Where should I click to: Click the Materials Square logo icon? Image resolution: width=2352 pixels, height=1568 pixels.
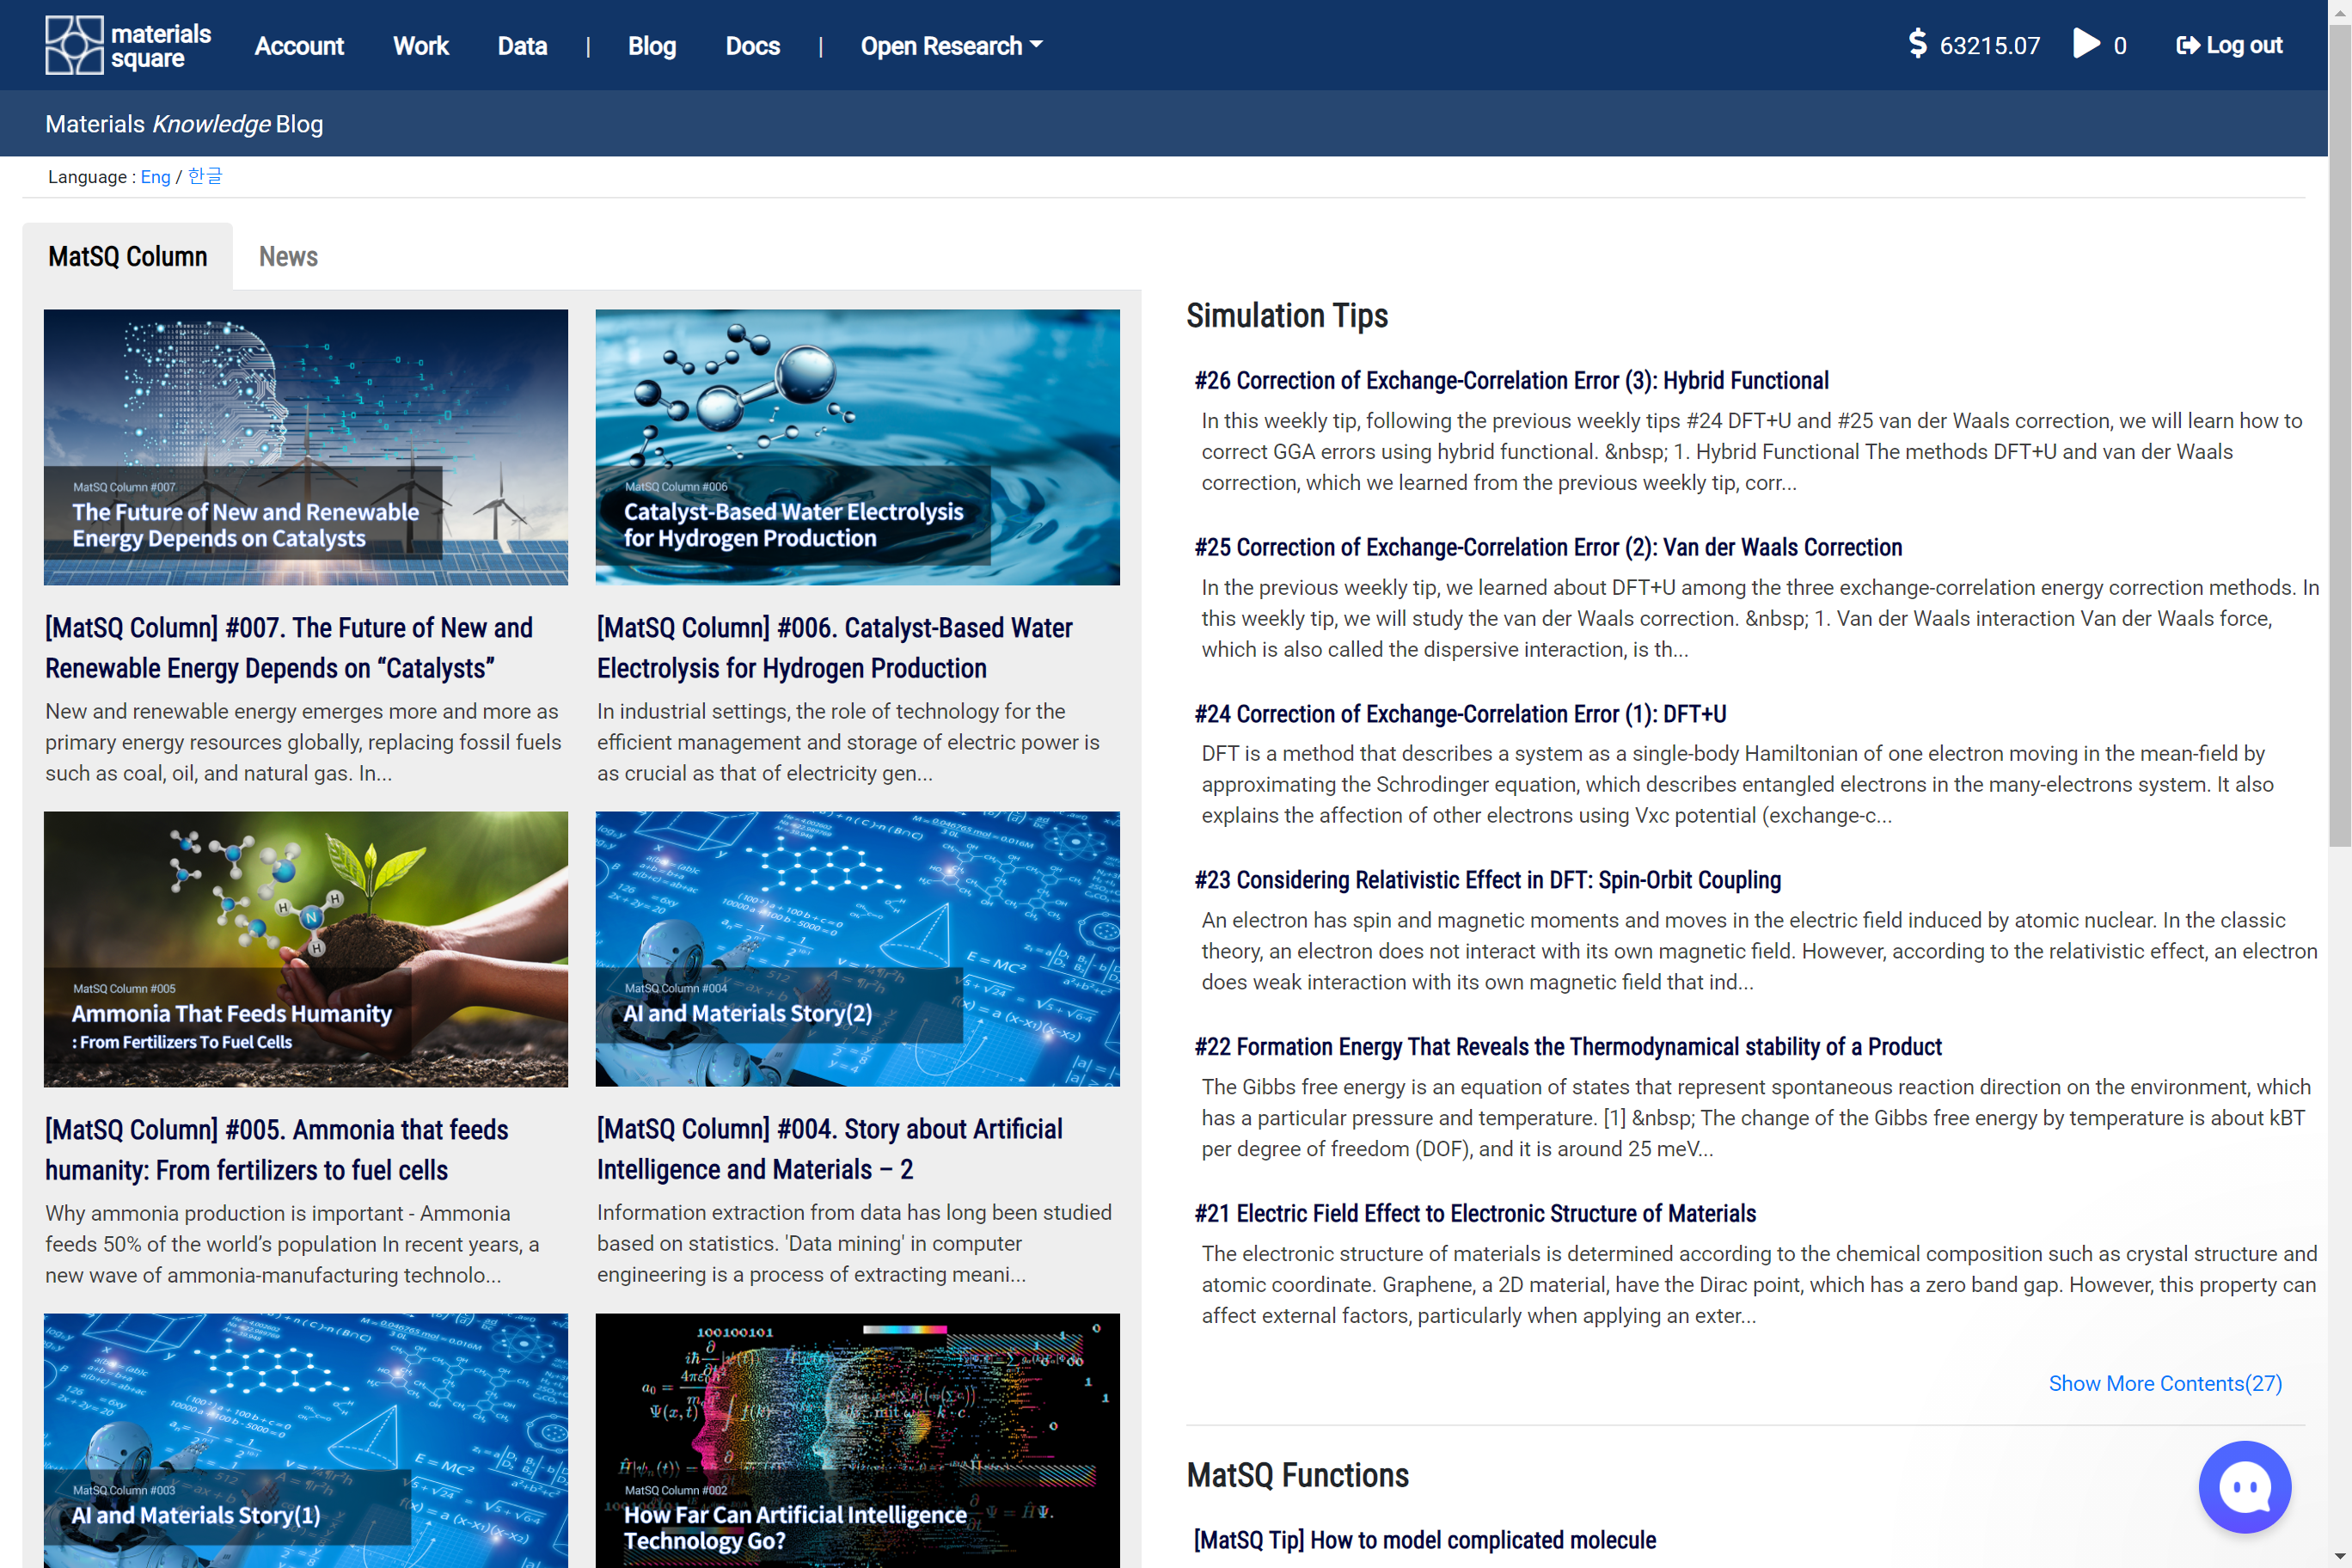[74, 45]
